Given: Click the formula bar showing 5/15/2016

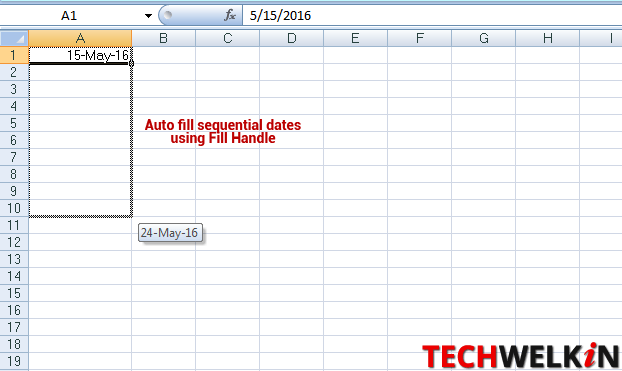Looking at the screenshot, I should pos(432,15).
